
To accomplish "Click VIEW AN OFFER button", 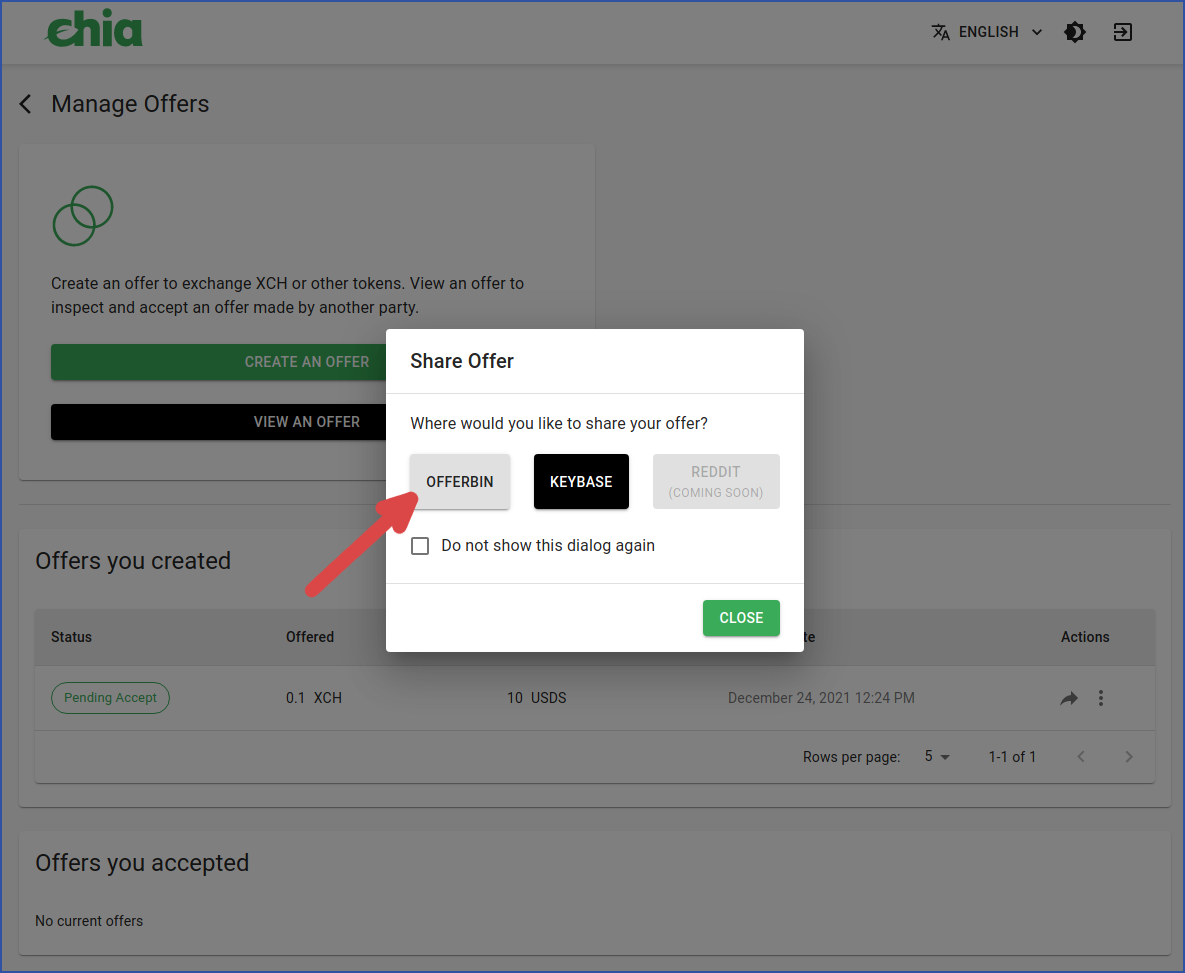I will click(218, 422).
